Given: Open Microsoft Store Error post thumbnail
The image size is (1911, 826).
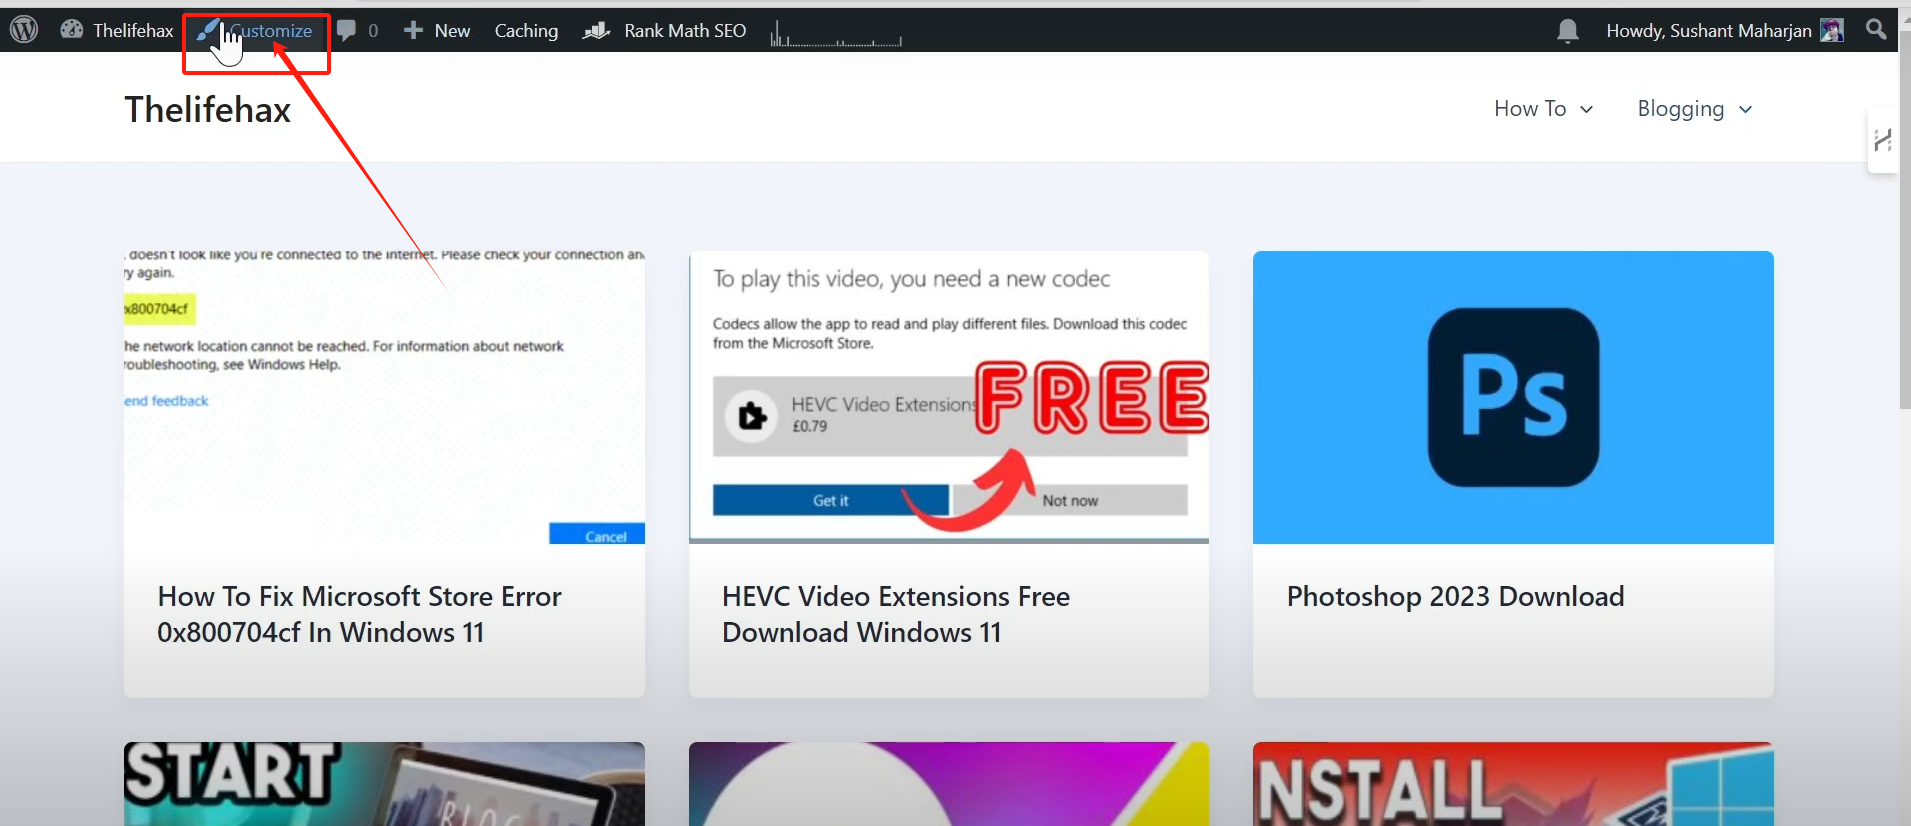Looking at the screenshot, I should click(384, 397).
